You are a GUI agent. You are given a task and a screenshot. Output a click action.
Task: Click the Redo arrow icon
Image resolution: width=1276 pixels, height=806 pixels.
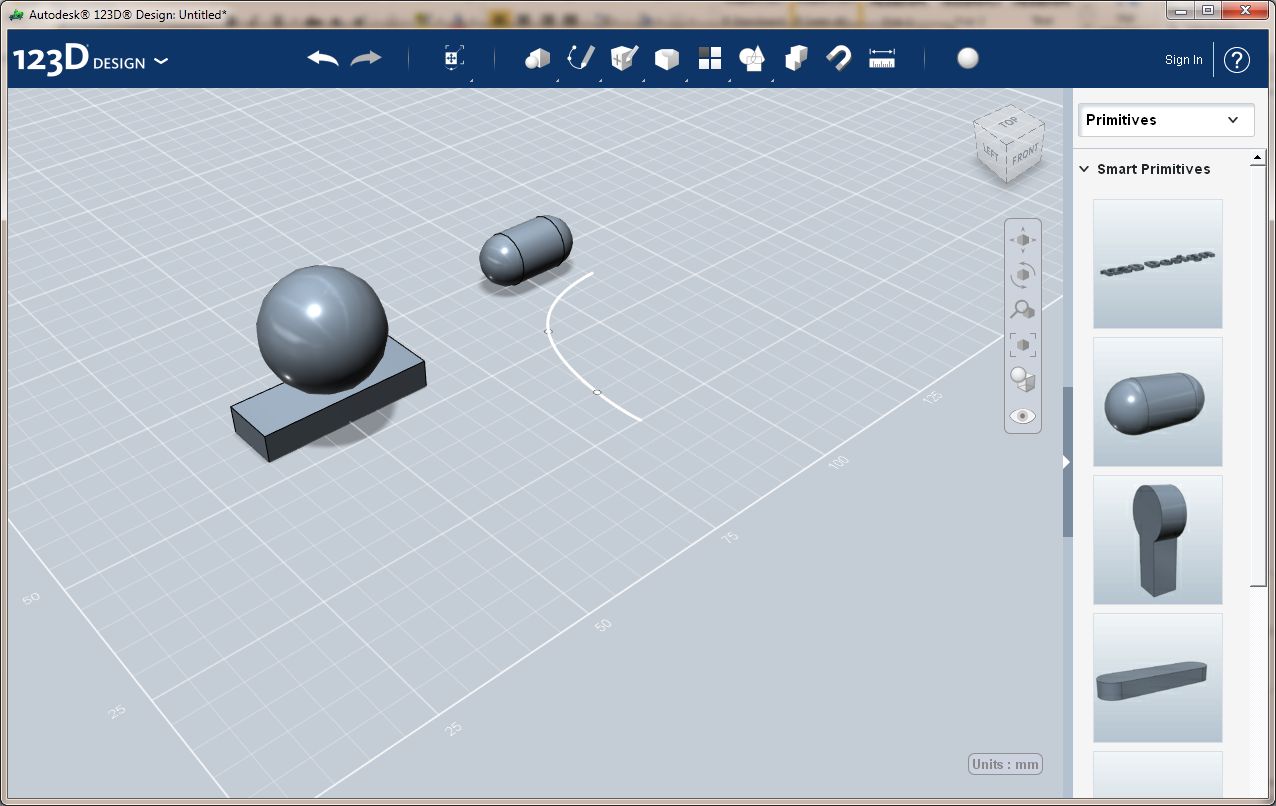point(366,59)
